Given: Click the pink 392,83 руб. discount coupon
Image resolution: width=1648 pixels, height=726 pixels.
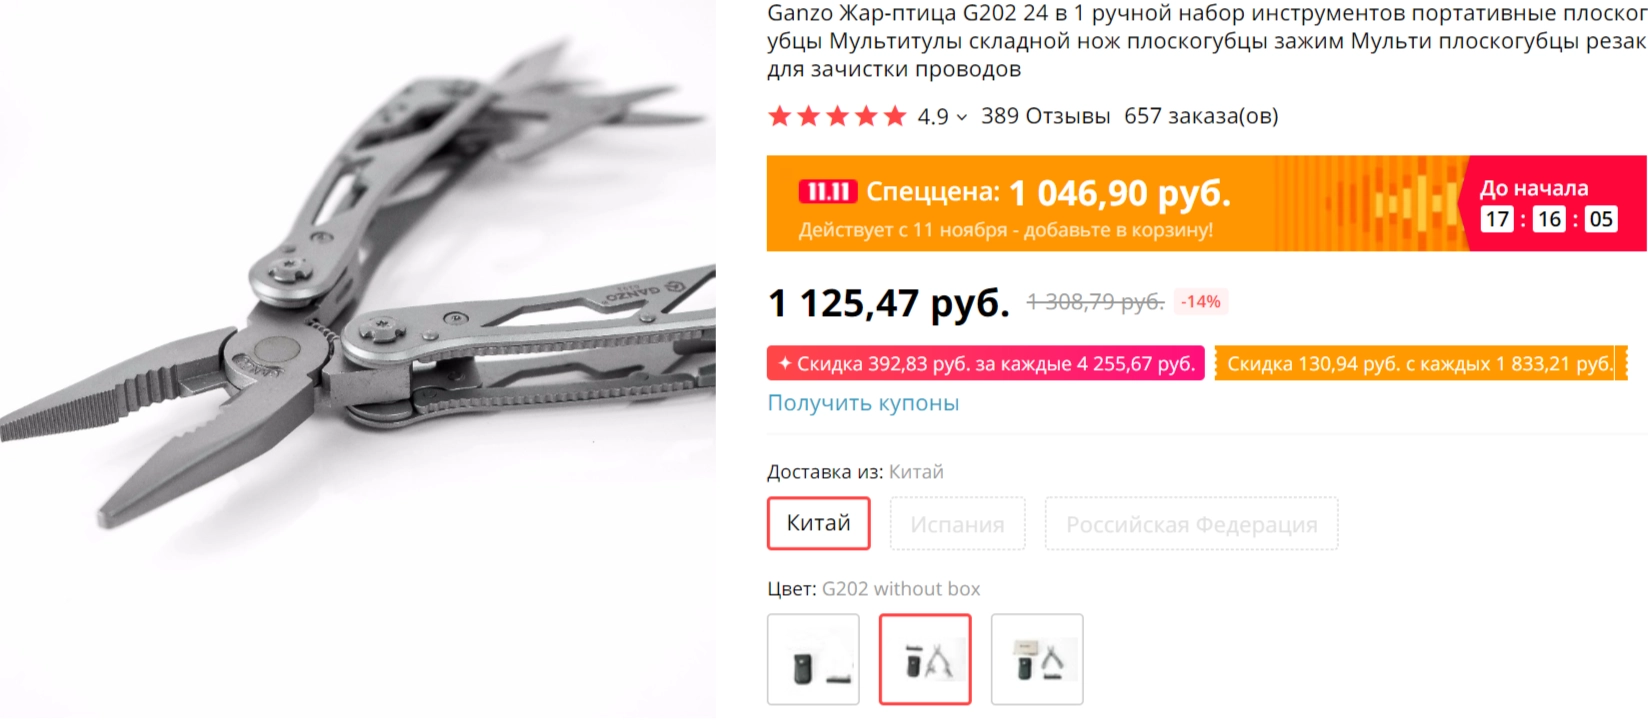Looking at the screenshot, I should coord(985,363).
